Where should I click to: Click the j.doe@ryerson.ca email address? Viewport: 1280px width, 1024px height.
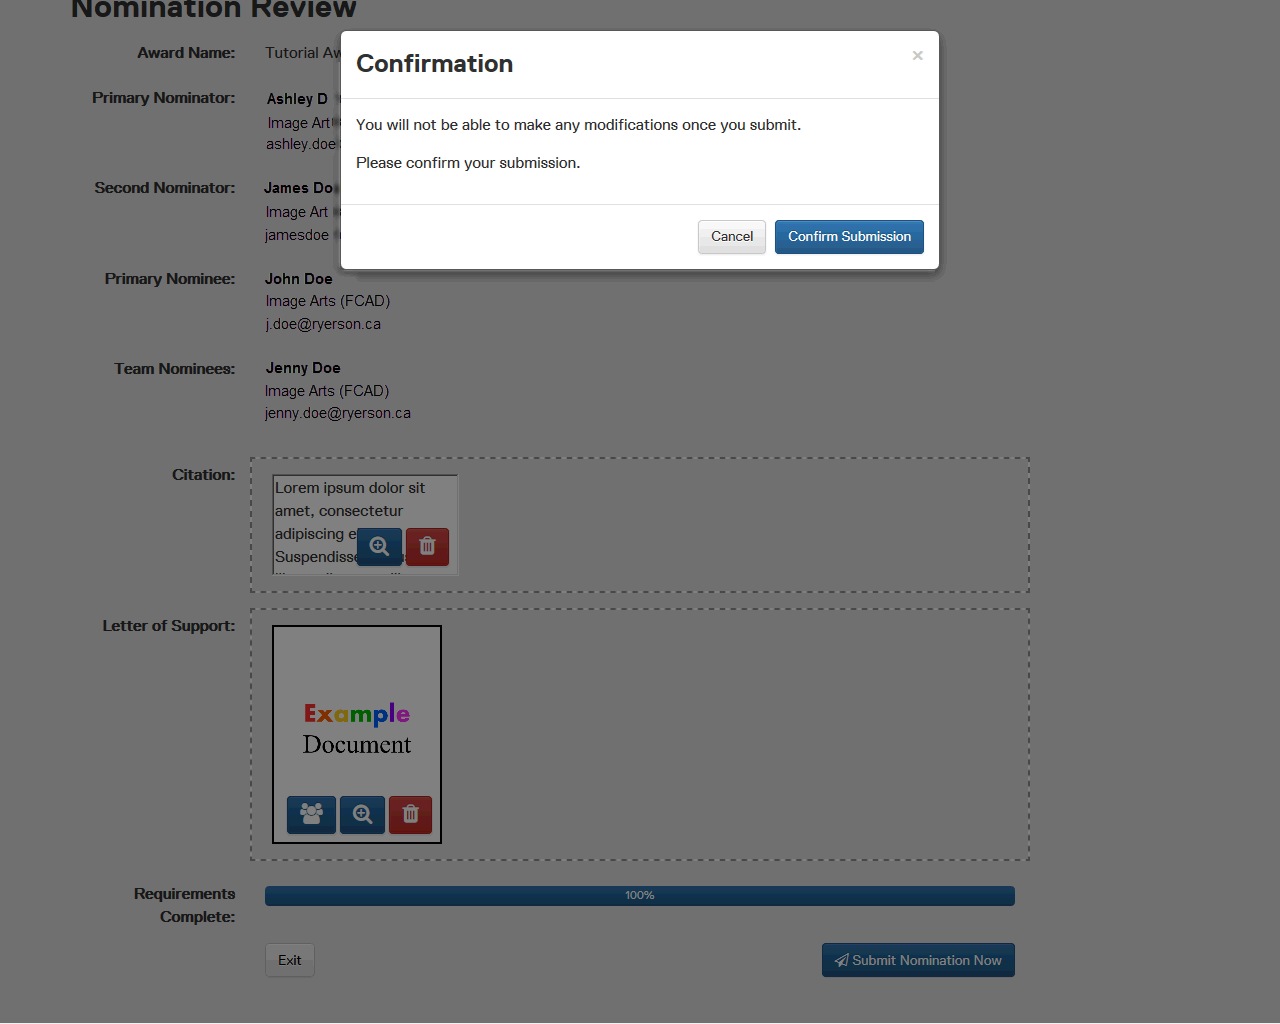pos(323,324)
